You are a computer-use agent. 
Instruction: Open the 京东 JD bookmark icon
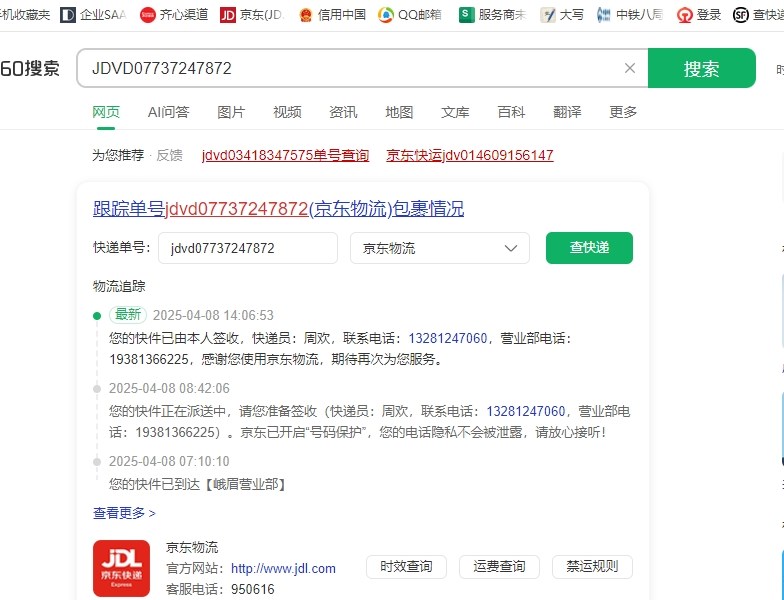pos(228,15)
